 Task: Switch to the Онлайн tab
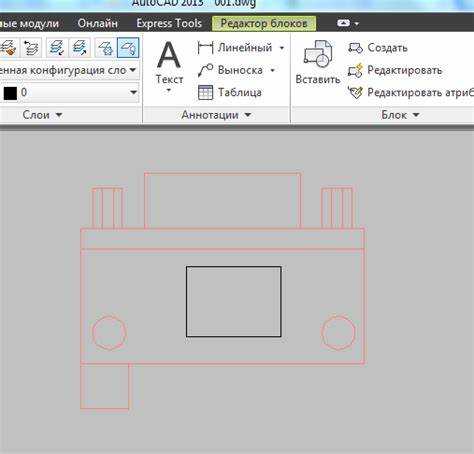click(97, 23)
